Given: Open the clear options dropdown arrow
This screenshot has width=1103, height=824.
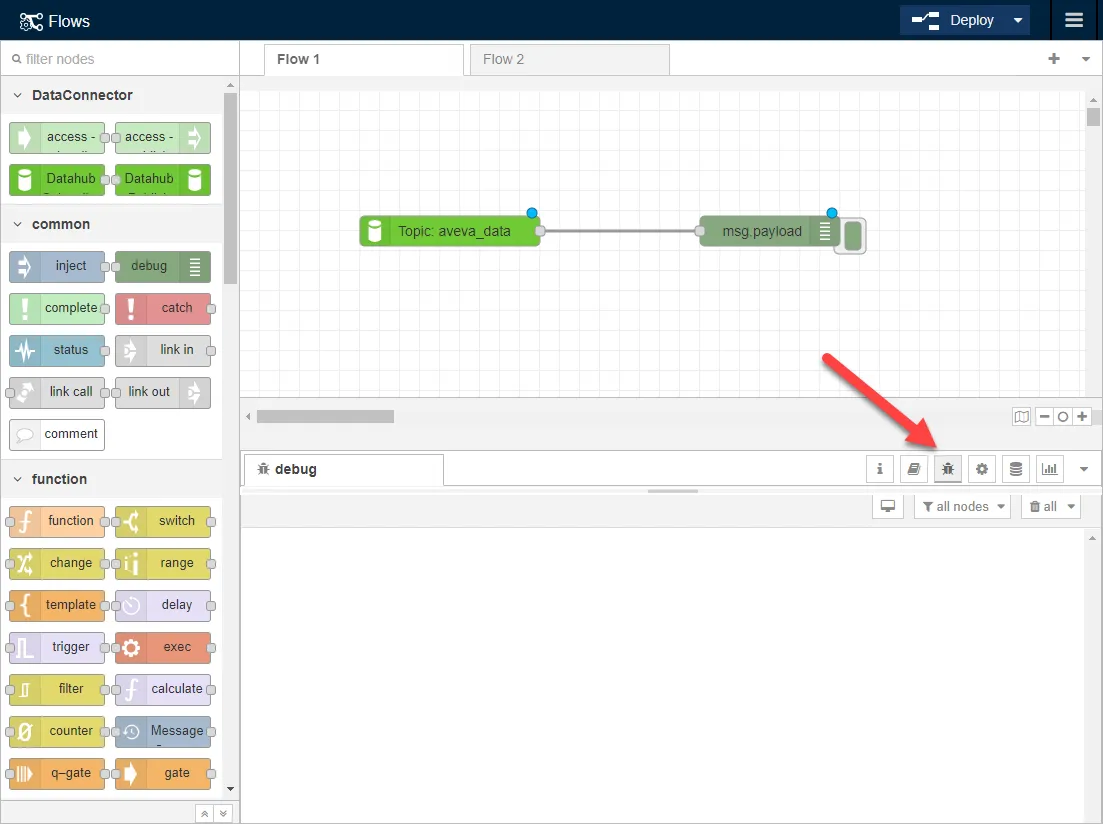Looking at the screenshot, I should [1071, 507].
